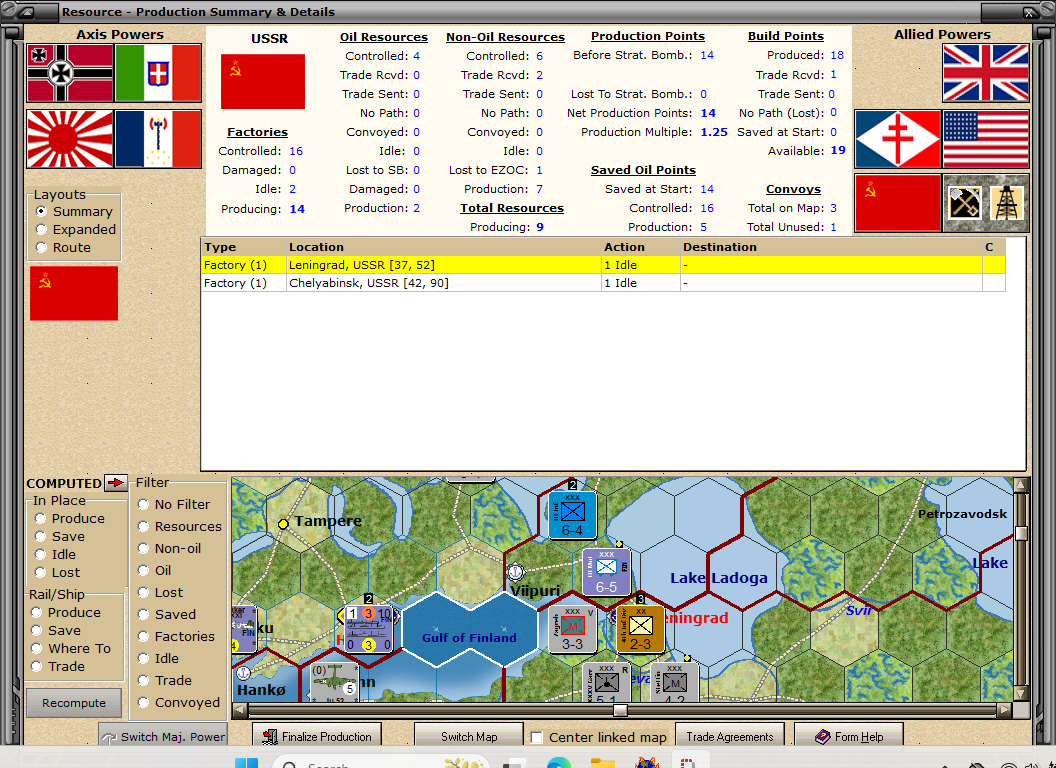Click the large USSR flag in summary

[263, 81]
